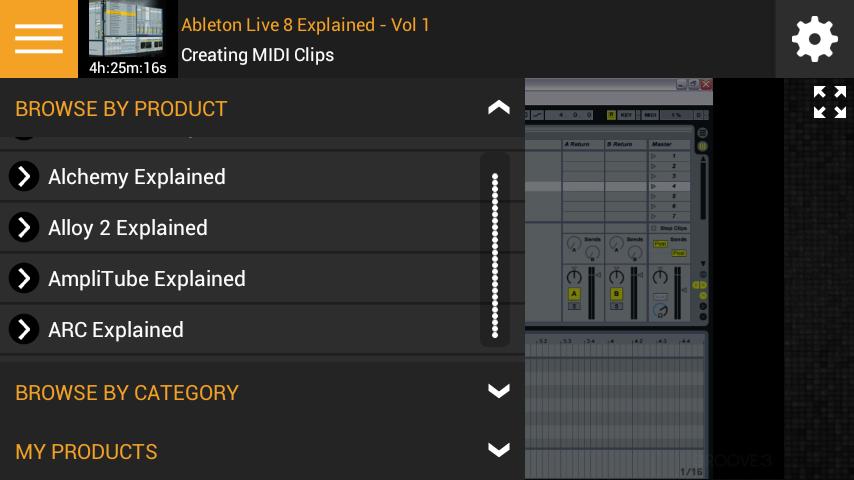Toggle fullscreen video with the expand arrows icon
The width and height of the screenshot is (854, 480).
click(x=829, y=102)
